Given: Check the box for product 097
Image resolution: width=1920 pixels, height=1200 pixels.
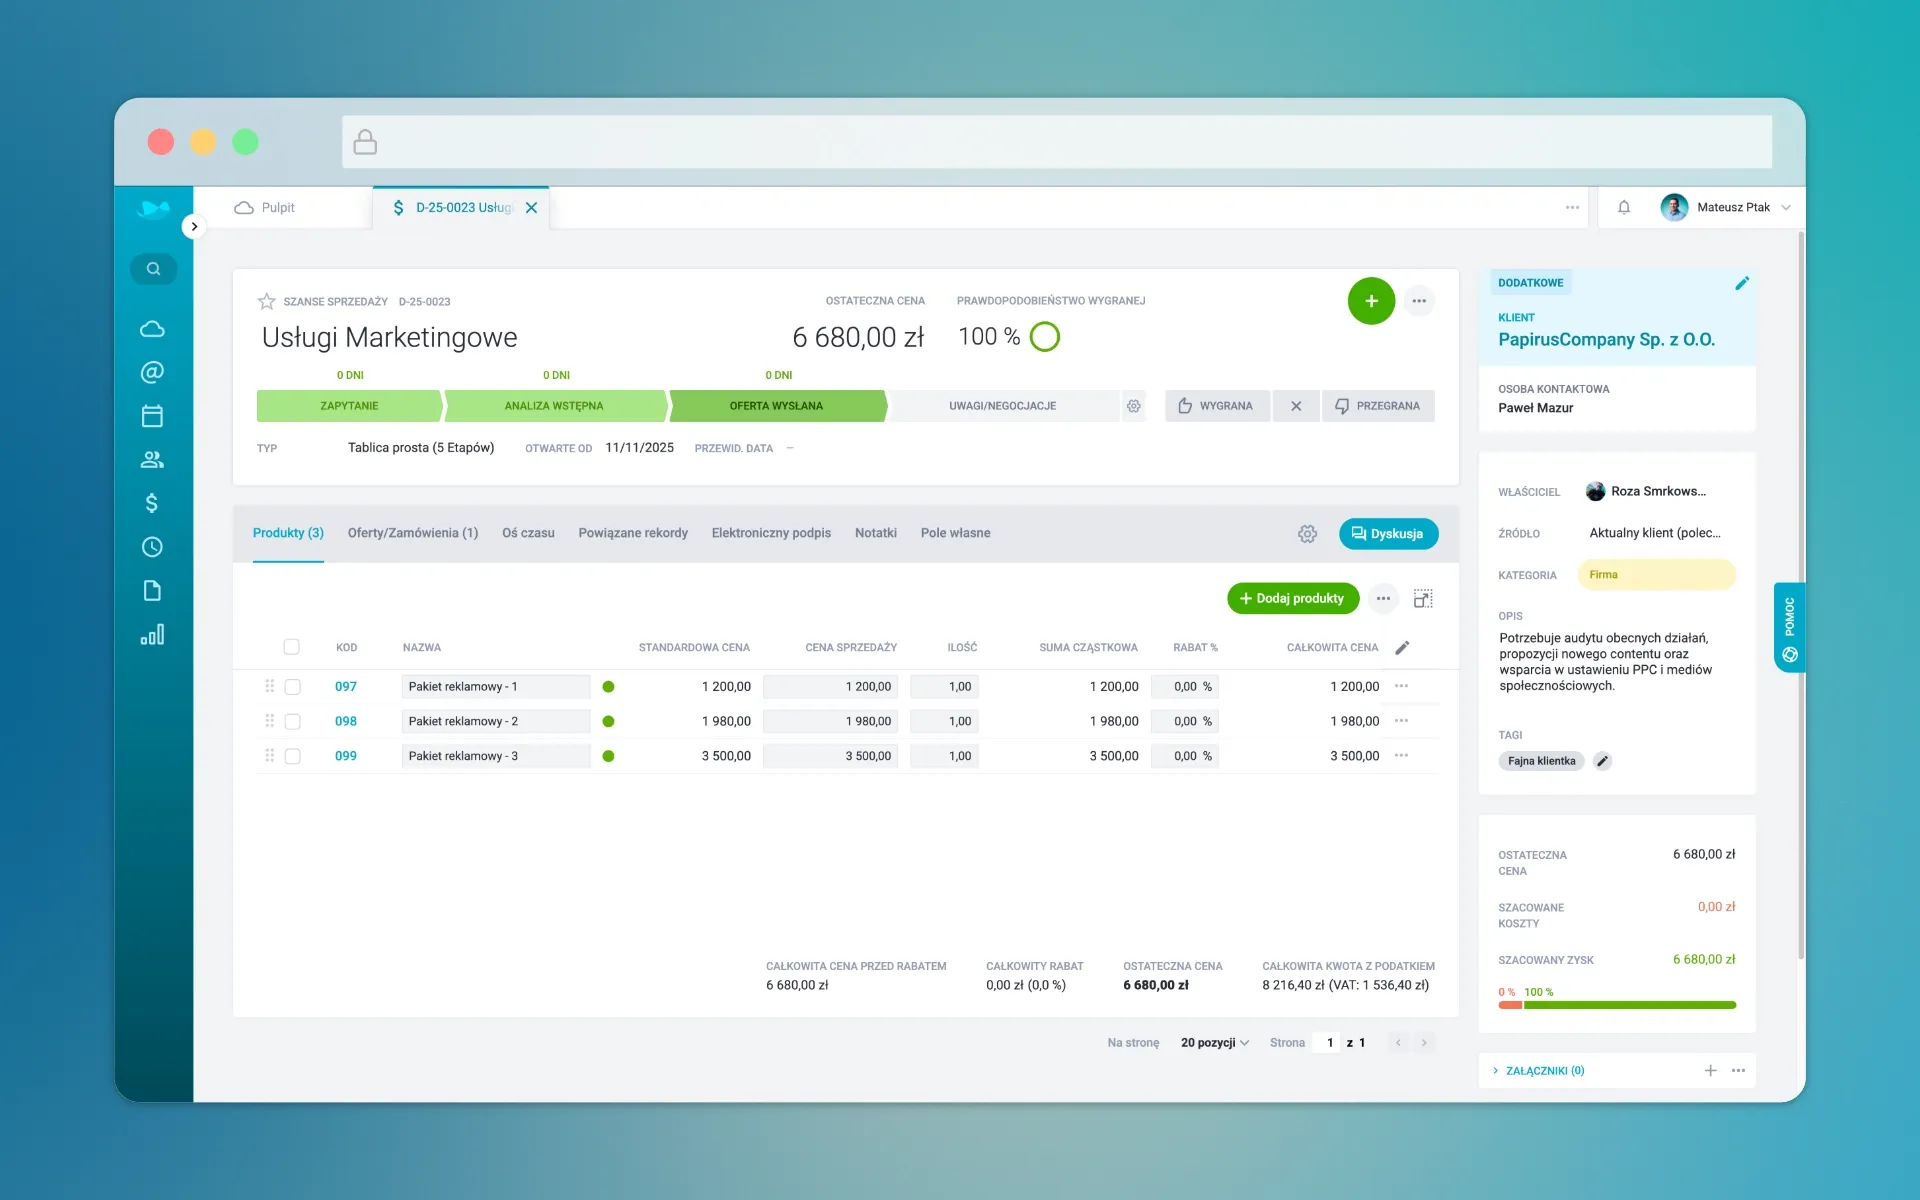Looking at the screenshot, I should (x=293, y=687).
